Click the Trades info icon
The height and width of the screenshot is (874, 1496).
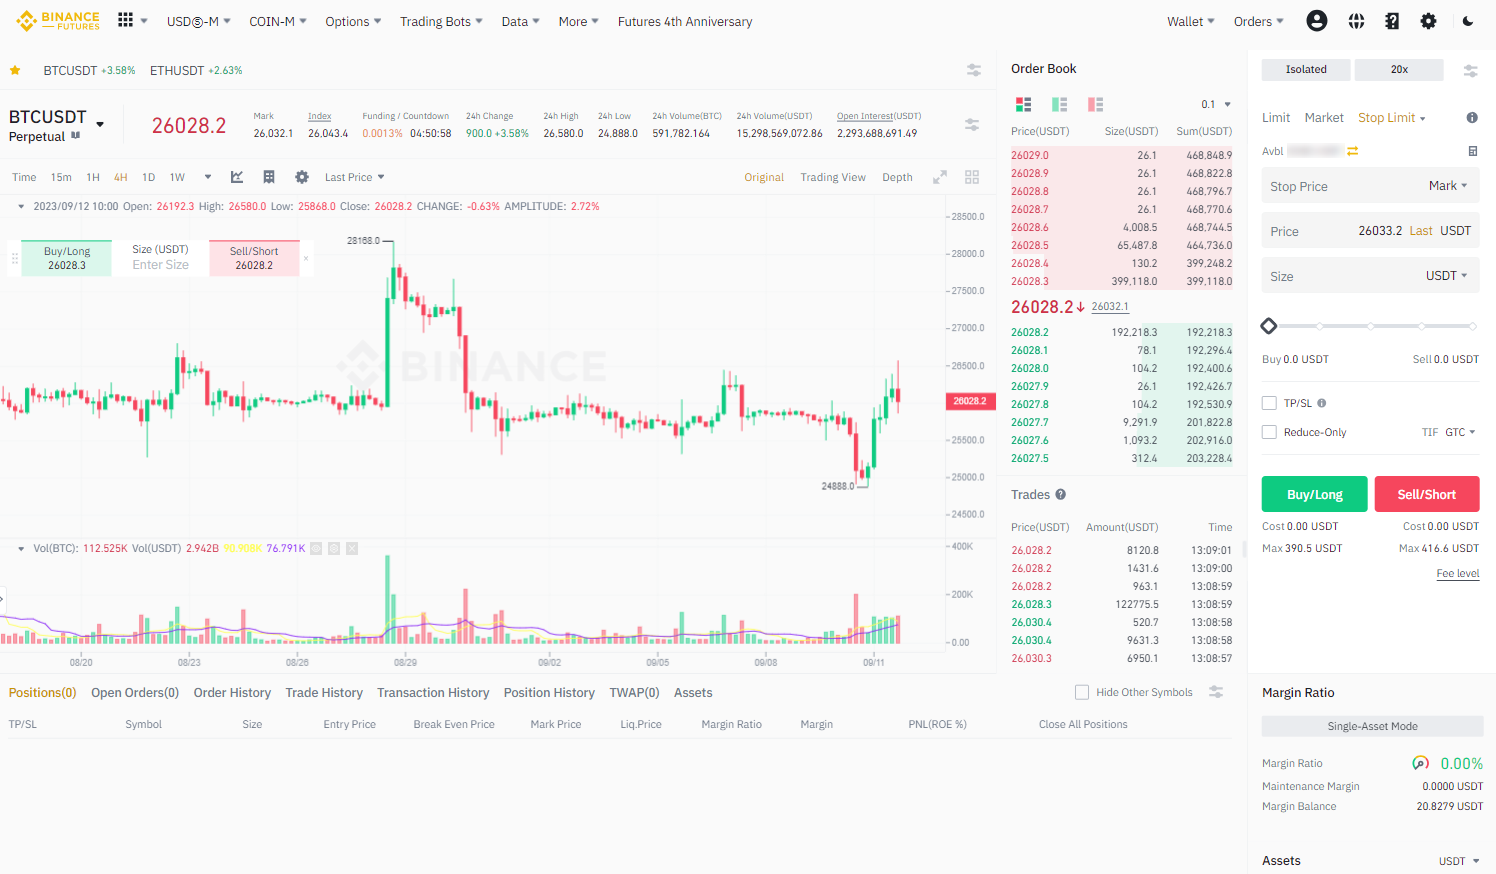pos(1061,494)
